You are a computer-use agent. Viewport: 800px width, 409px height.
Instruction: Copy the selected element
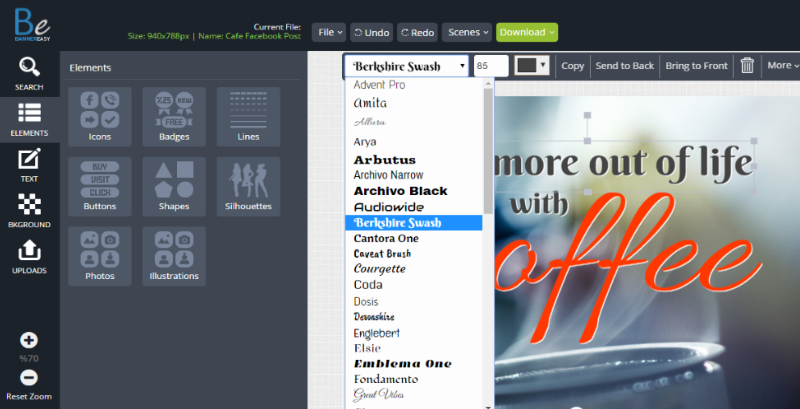(572, 65)
